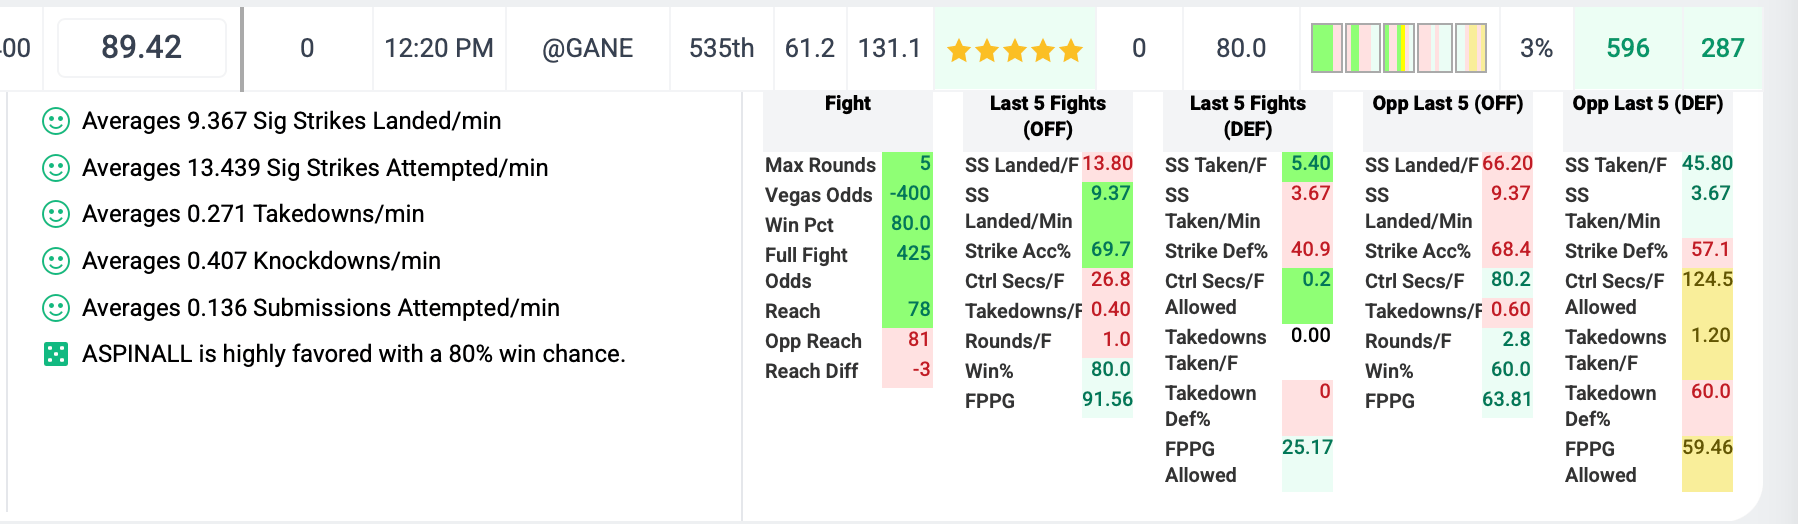Select the Opp Last 5 (DEF) header
This screenshot has height=524, width=1798.
(x=1648, y=103)
